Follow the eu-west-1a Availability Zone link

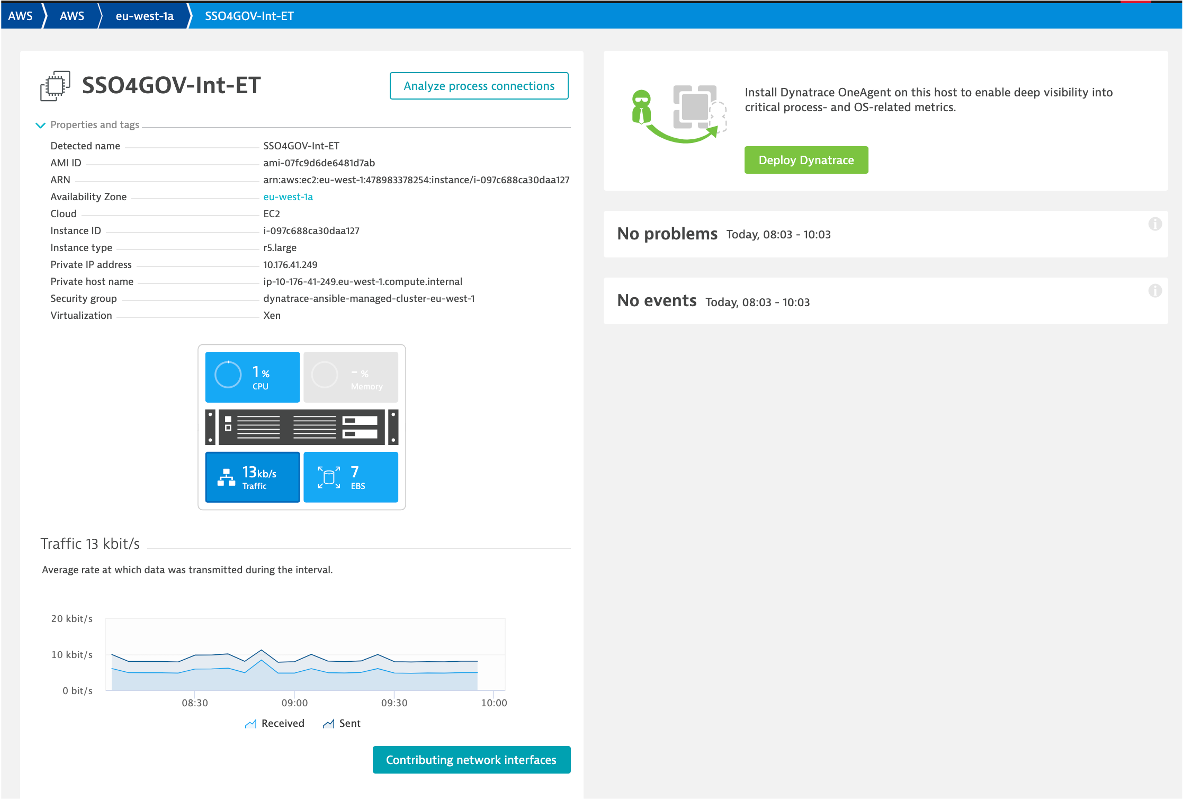click(288, 197)
